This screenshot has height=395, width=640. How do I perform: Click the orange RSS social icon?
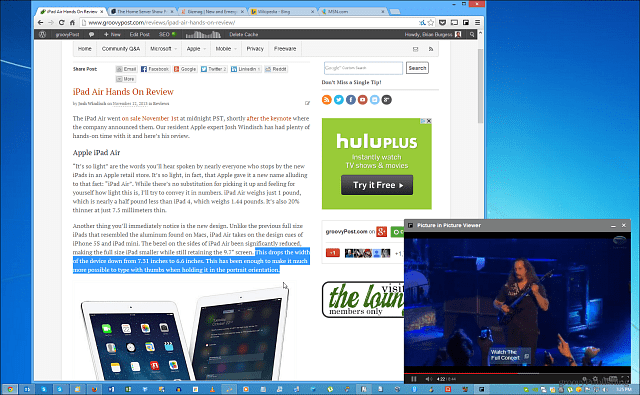[327, 100]
